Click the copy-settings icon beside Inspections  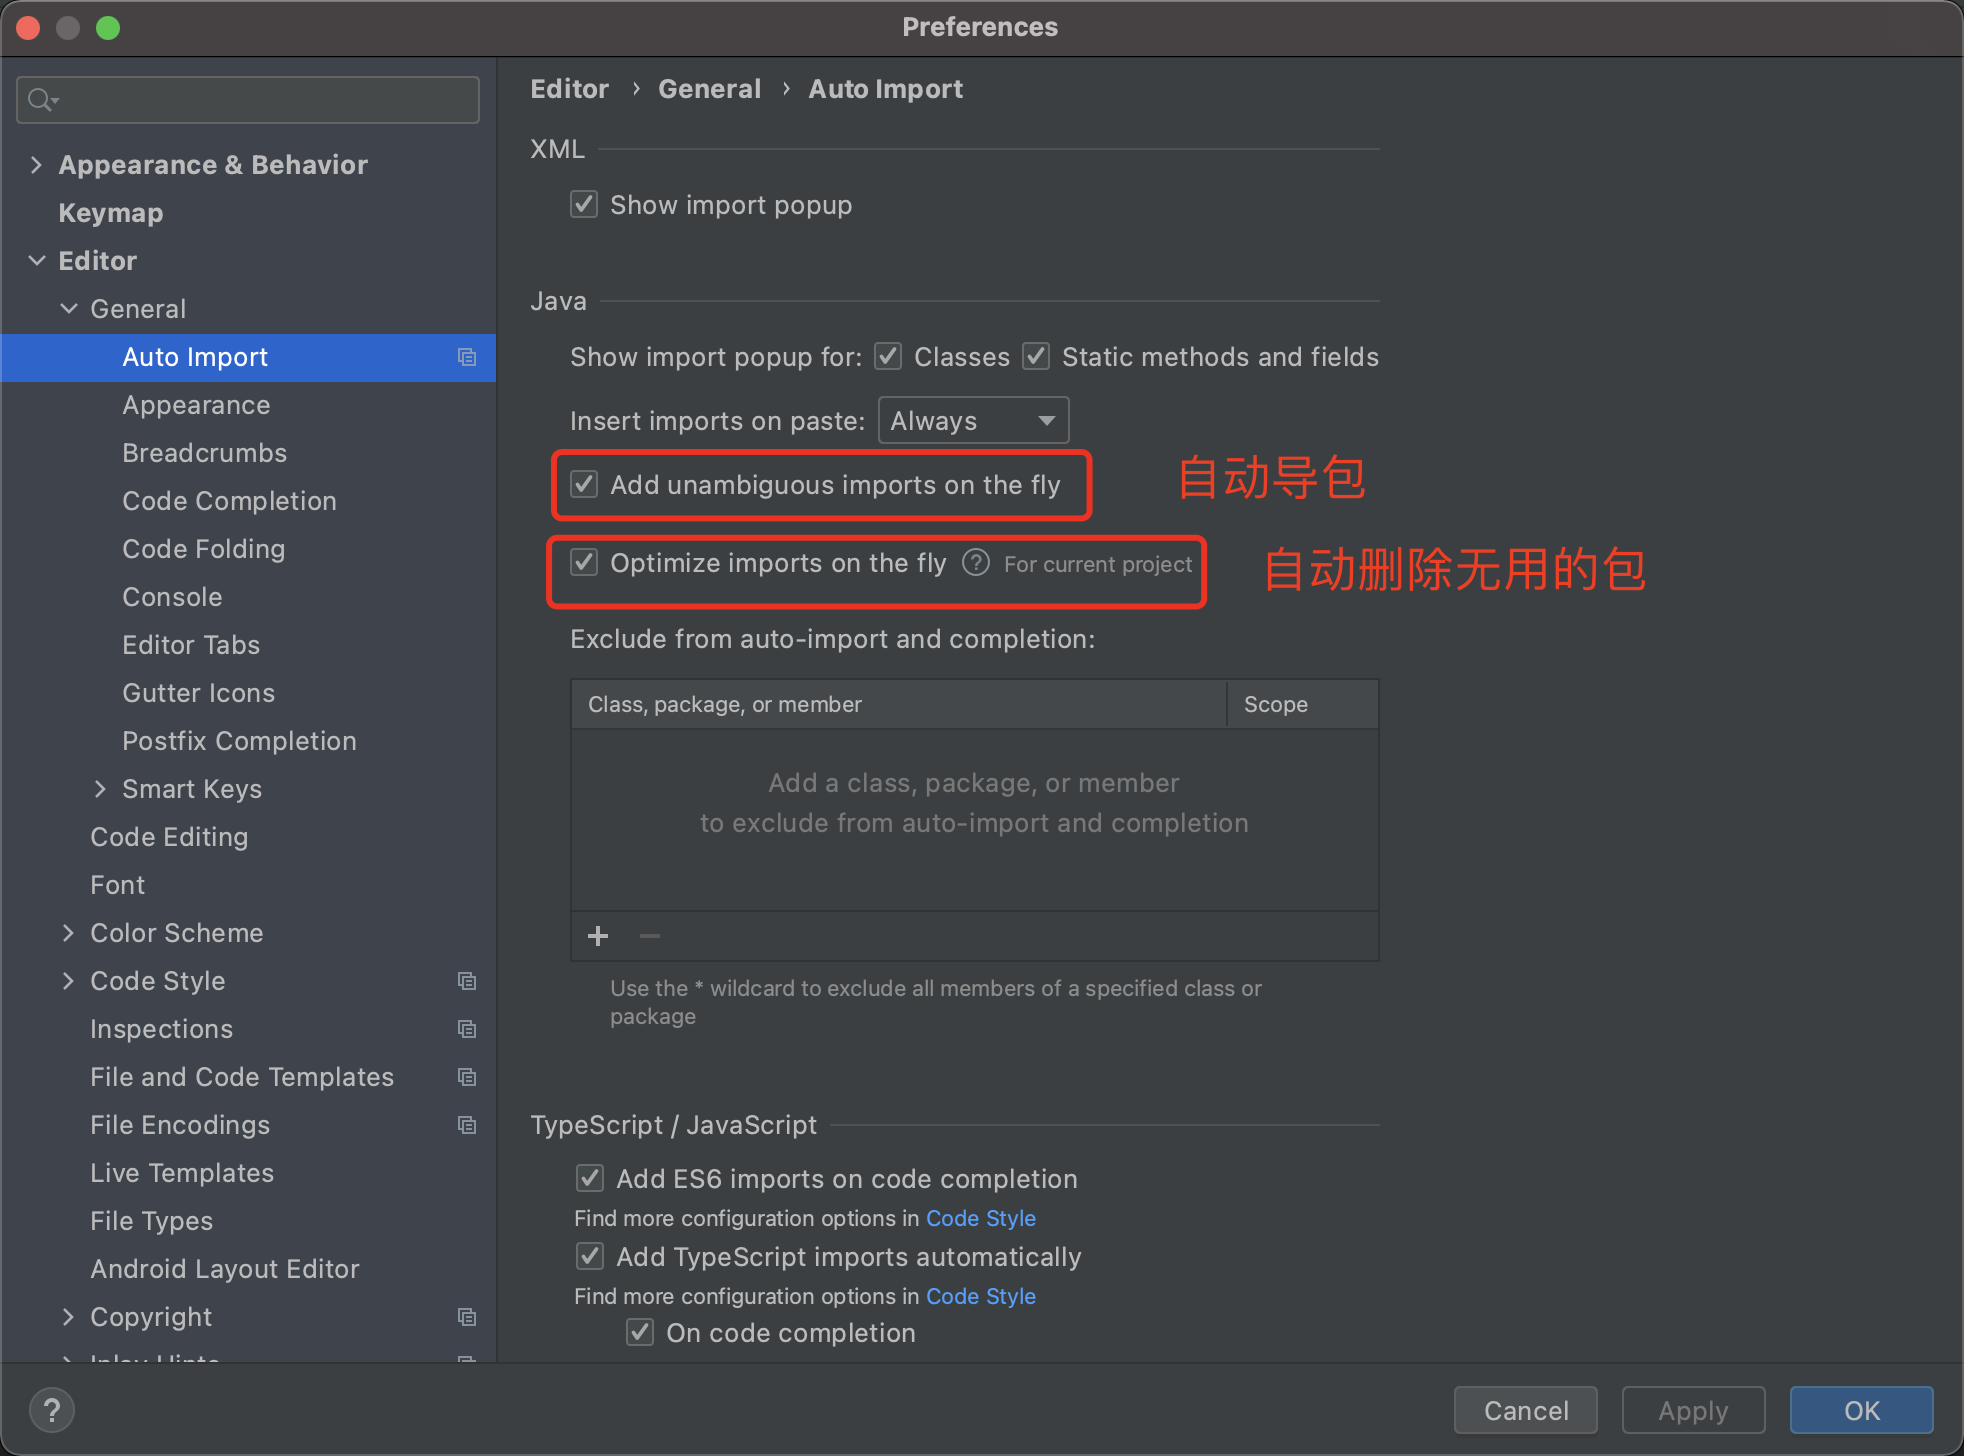pyautogui.click(x=466, y=1029)
